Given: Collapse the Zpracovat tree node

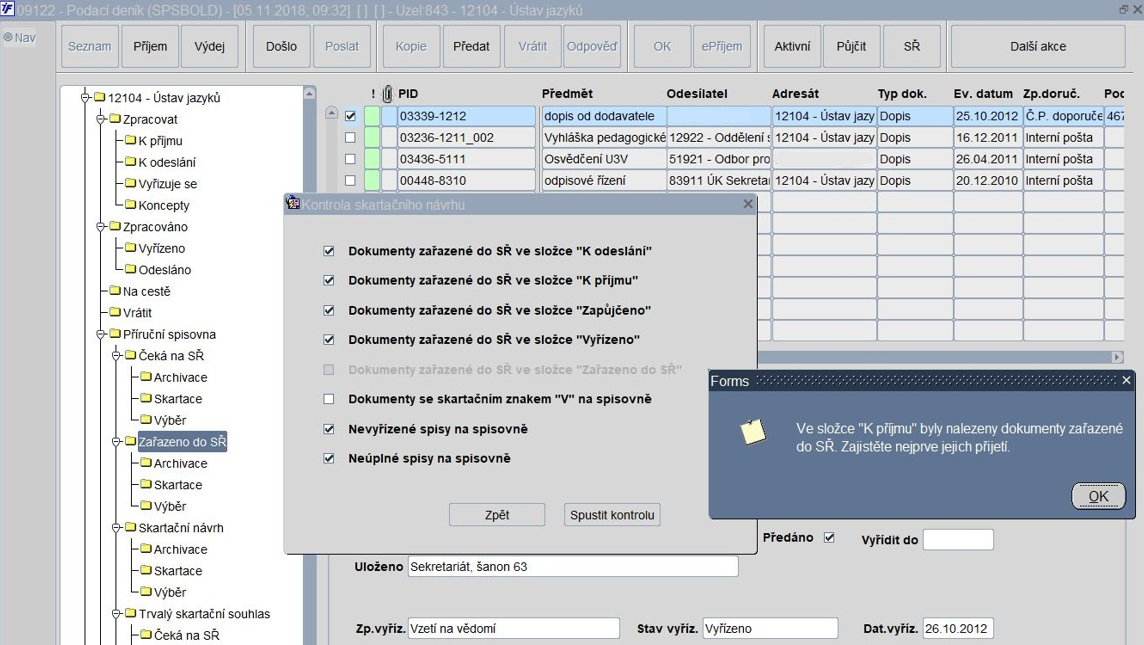Looking at the screenshot, I should (100, 119).
